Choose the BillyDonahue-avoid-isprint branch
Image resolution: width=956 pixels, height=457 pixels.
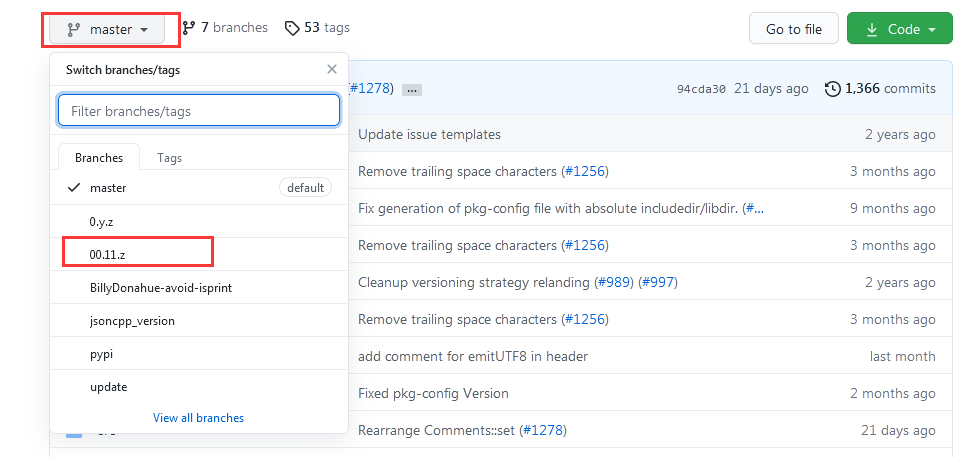[x=161, y=288]
